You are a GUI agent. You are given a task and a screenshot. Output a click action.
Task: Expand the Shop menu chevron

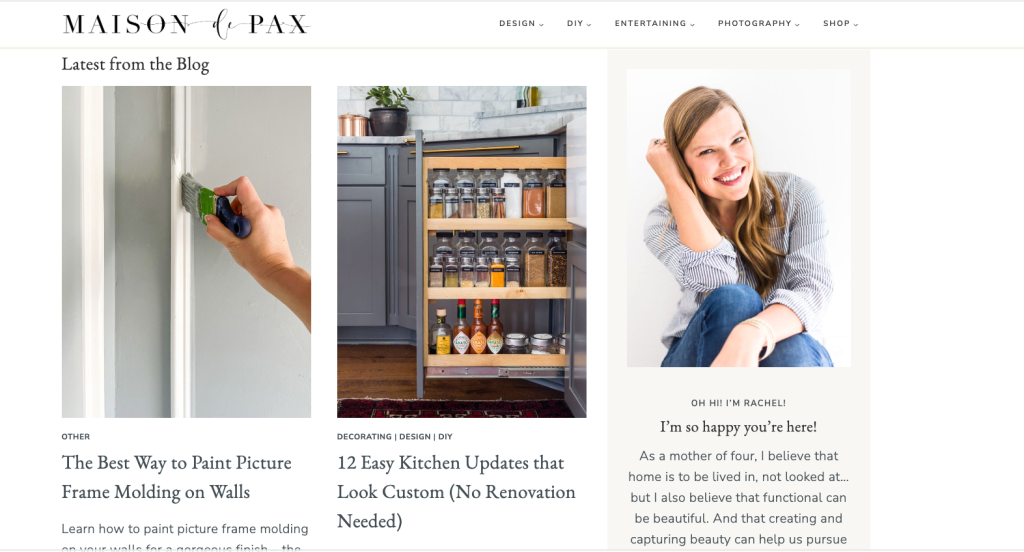point(856,24)
